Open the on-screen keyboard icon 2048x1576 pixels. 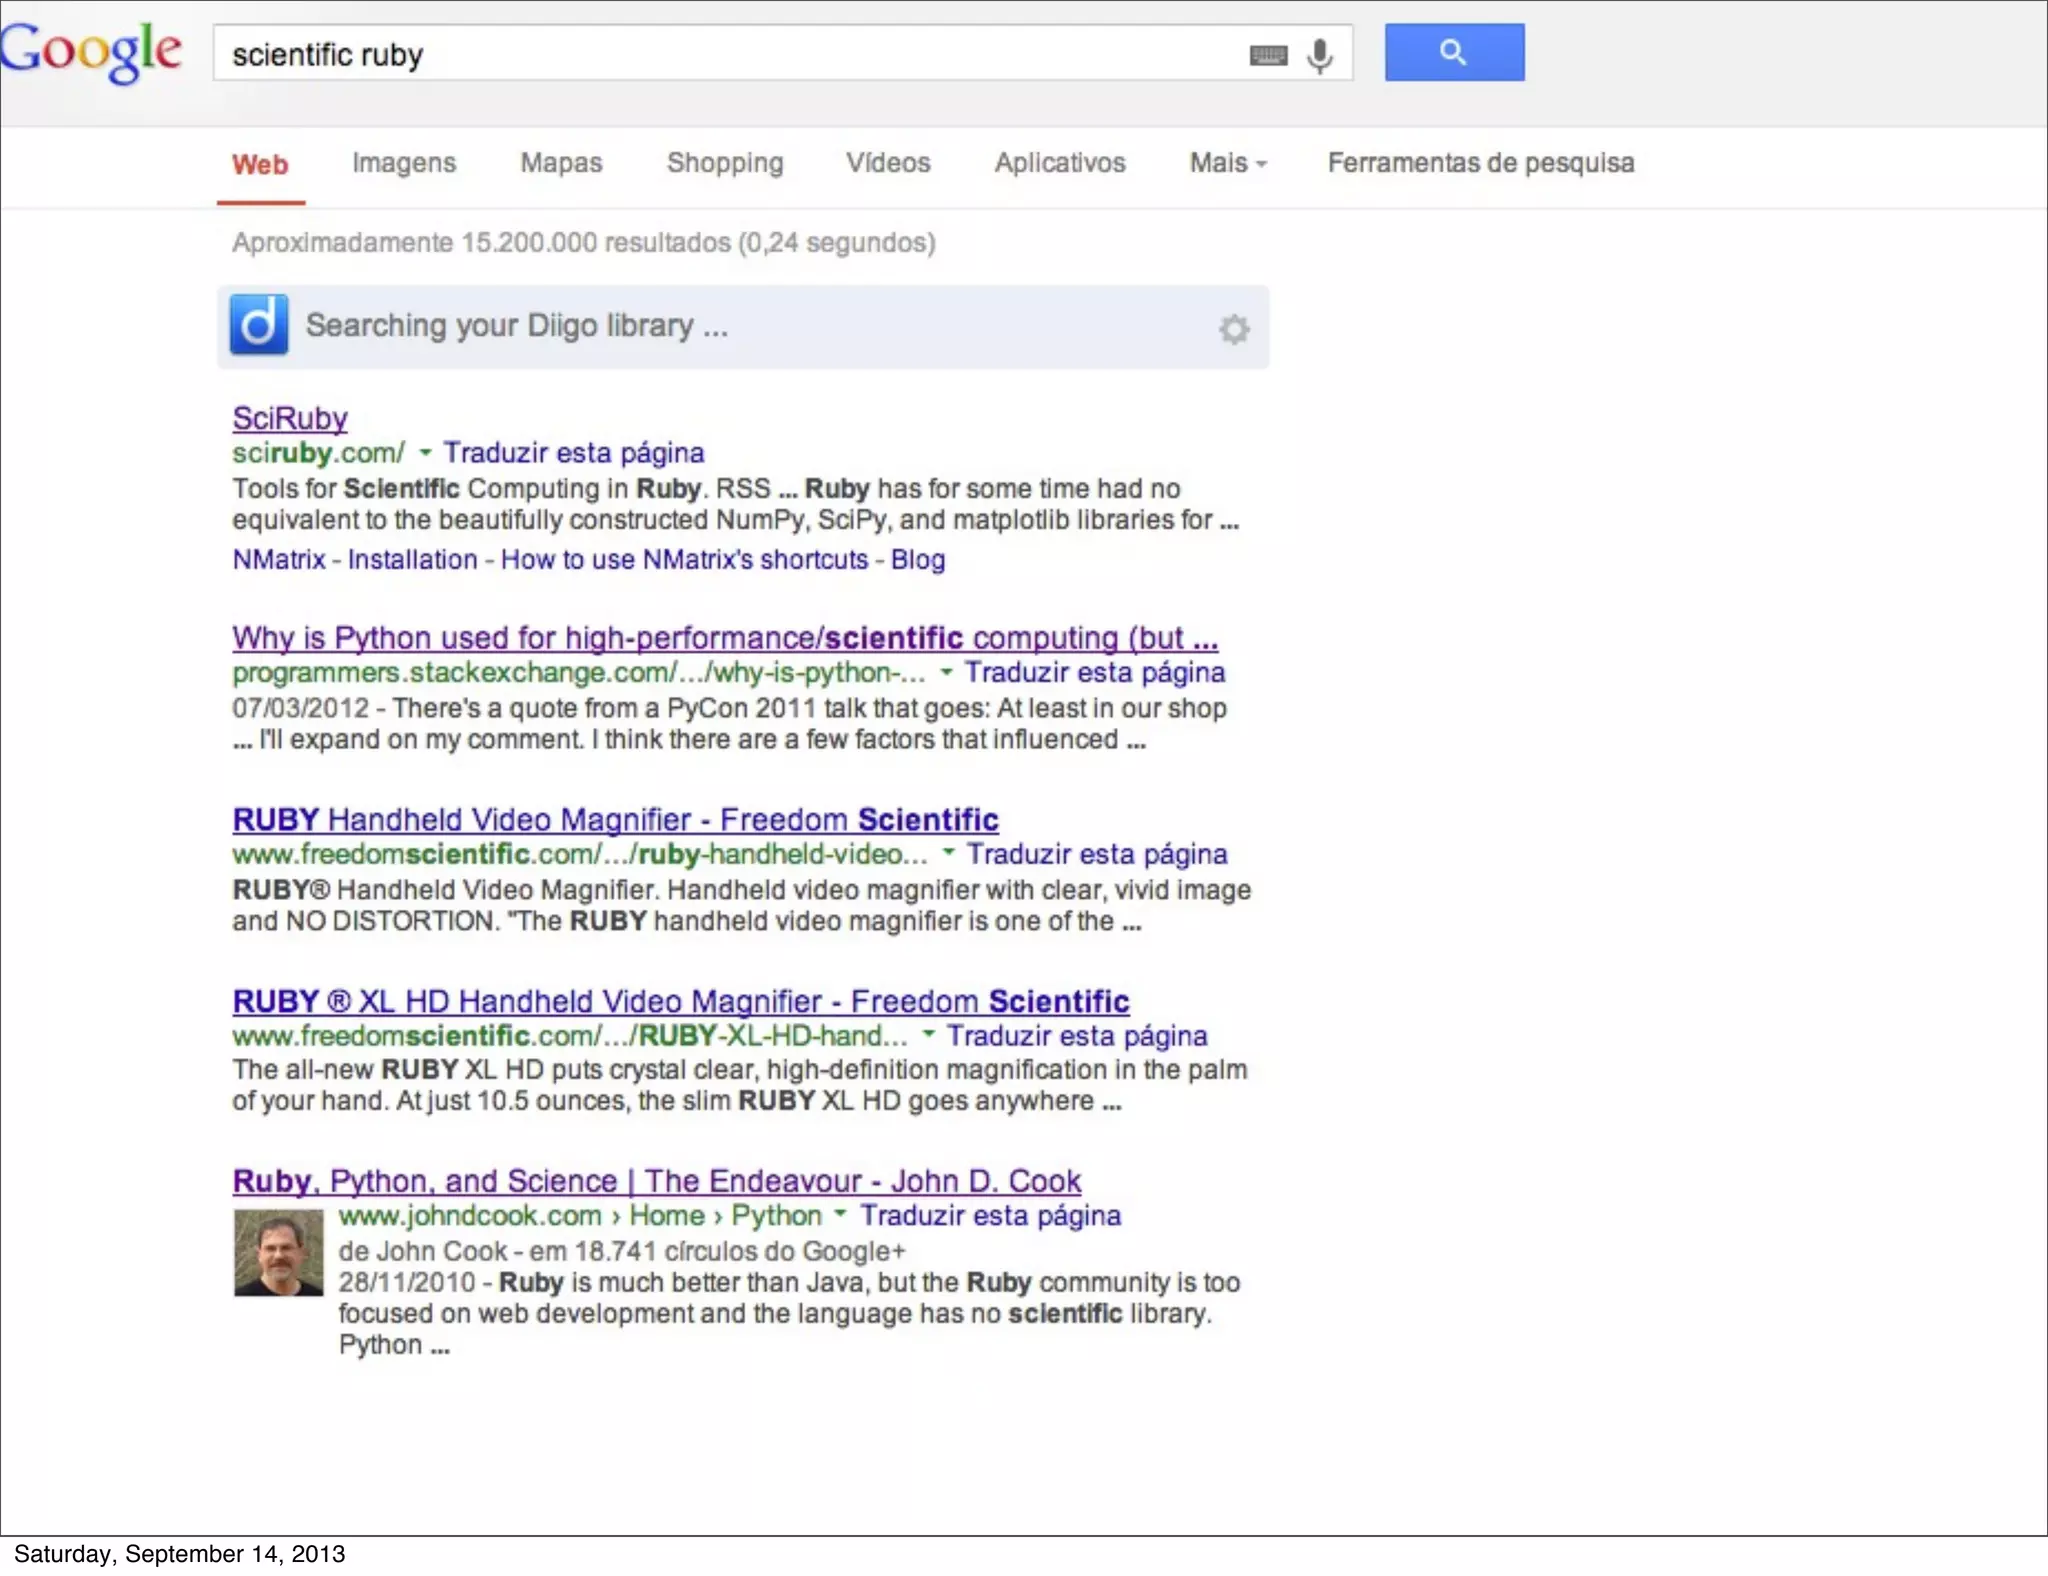1268,55
